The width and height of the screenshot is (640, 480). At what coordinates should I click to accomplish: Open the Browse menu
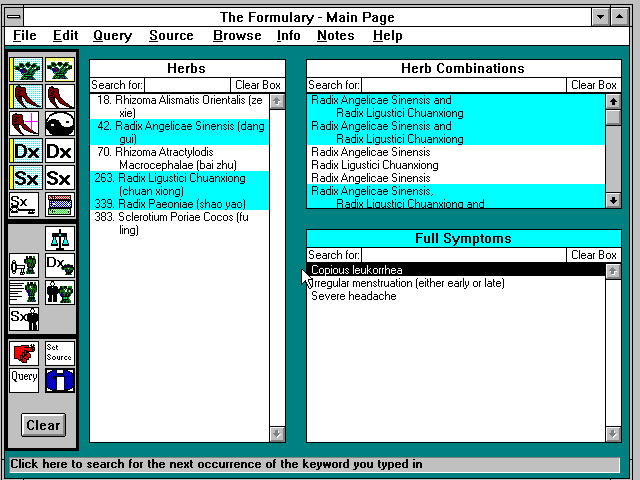tap(237, 36)
